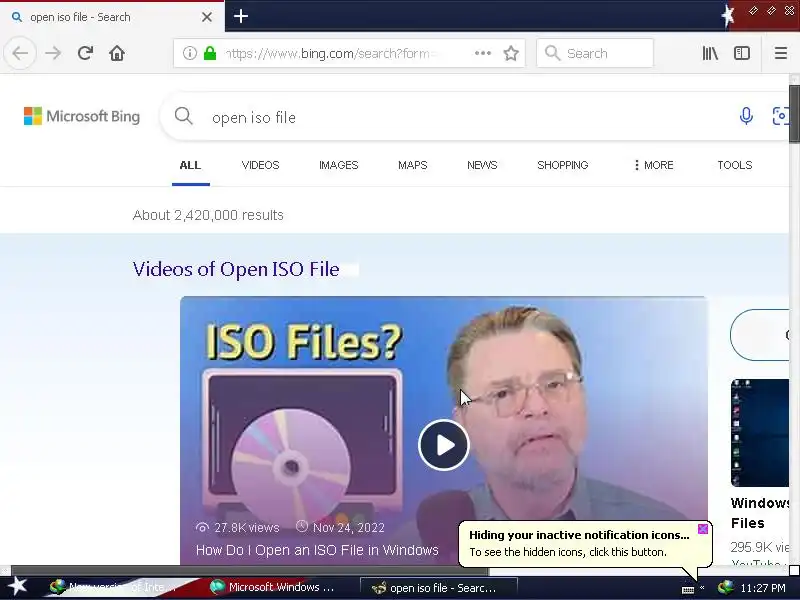The width and height of the screenshot is (800, 600).
Task: Open Bing visual search camera icon
Action: 781,116
